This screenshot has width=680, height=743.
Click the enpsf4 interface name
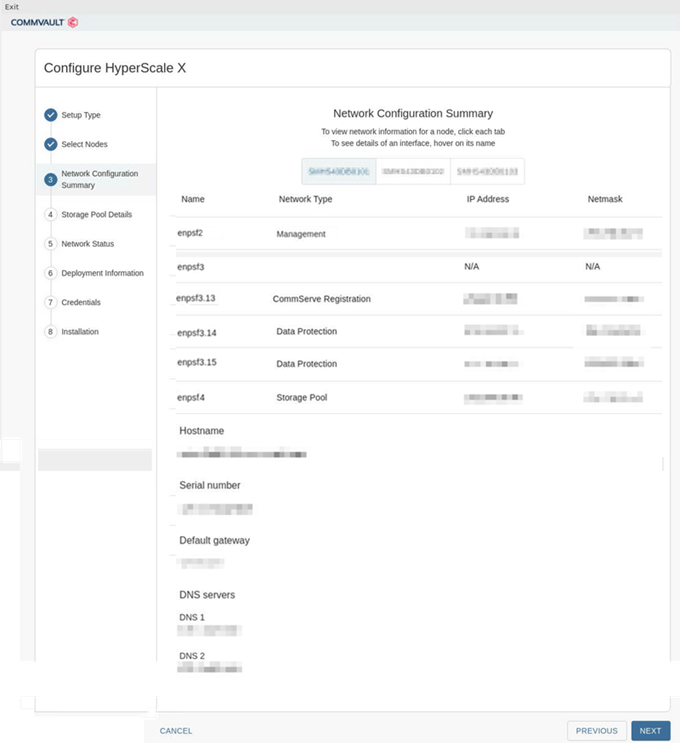190,398
